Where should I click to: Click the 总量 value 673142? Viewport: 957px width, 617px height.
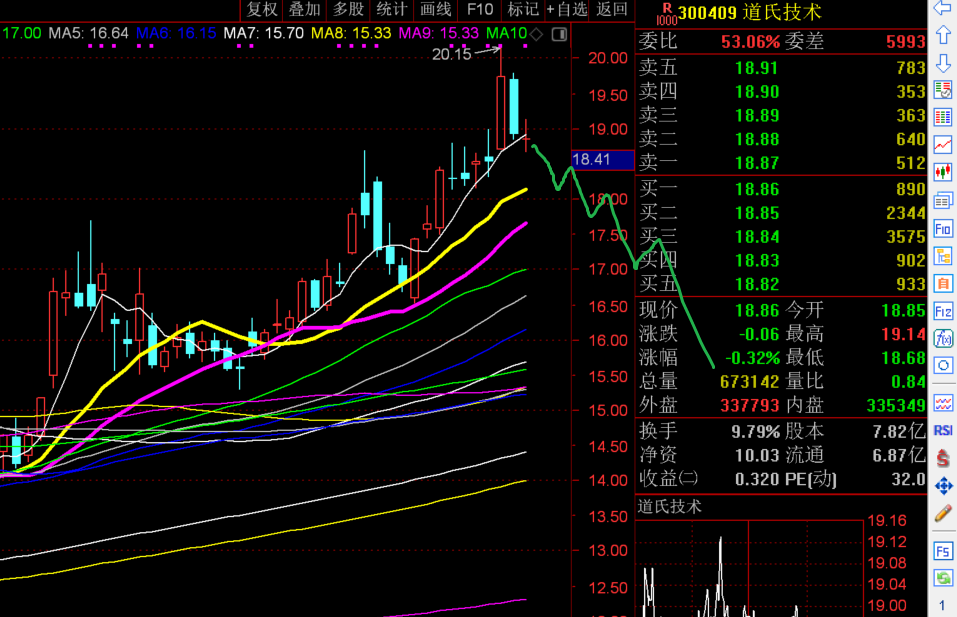[749, 382]
